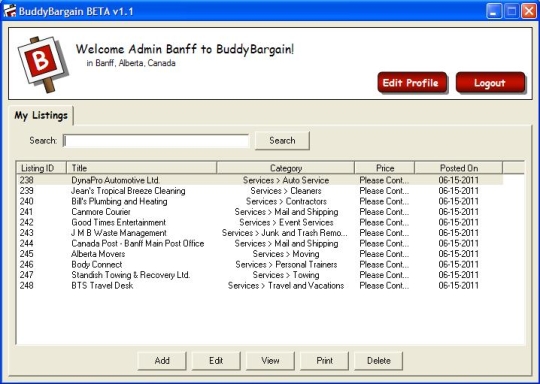Click the Posted On date of listing 246
The width and height of the screenshot is (540, 384).
[x=458, y=264]
